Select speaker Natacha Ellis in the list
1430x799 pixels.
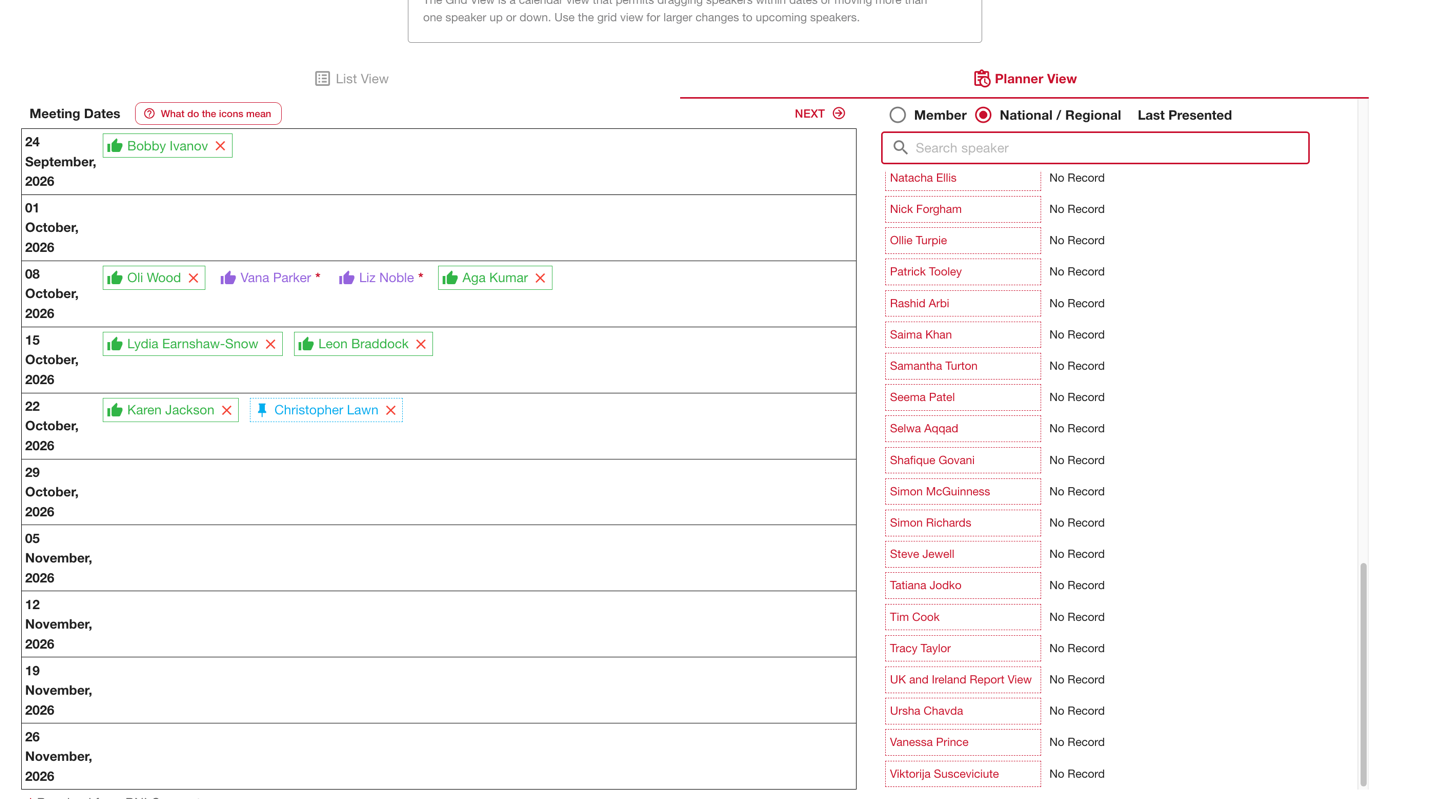pyautogui.click(x=962, y=178)
